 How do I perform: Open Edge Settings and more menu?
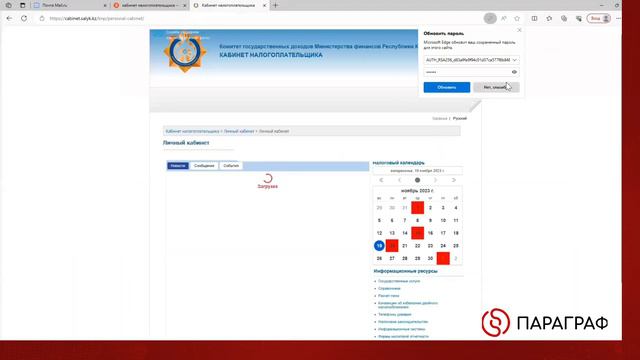pos(619,18)
